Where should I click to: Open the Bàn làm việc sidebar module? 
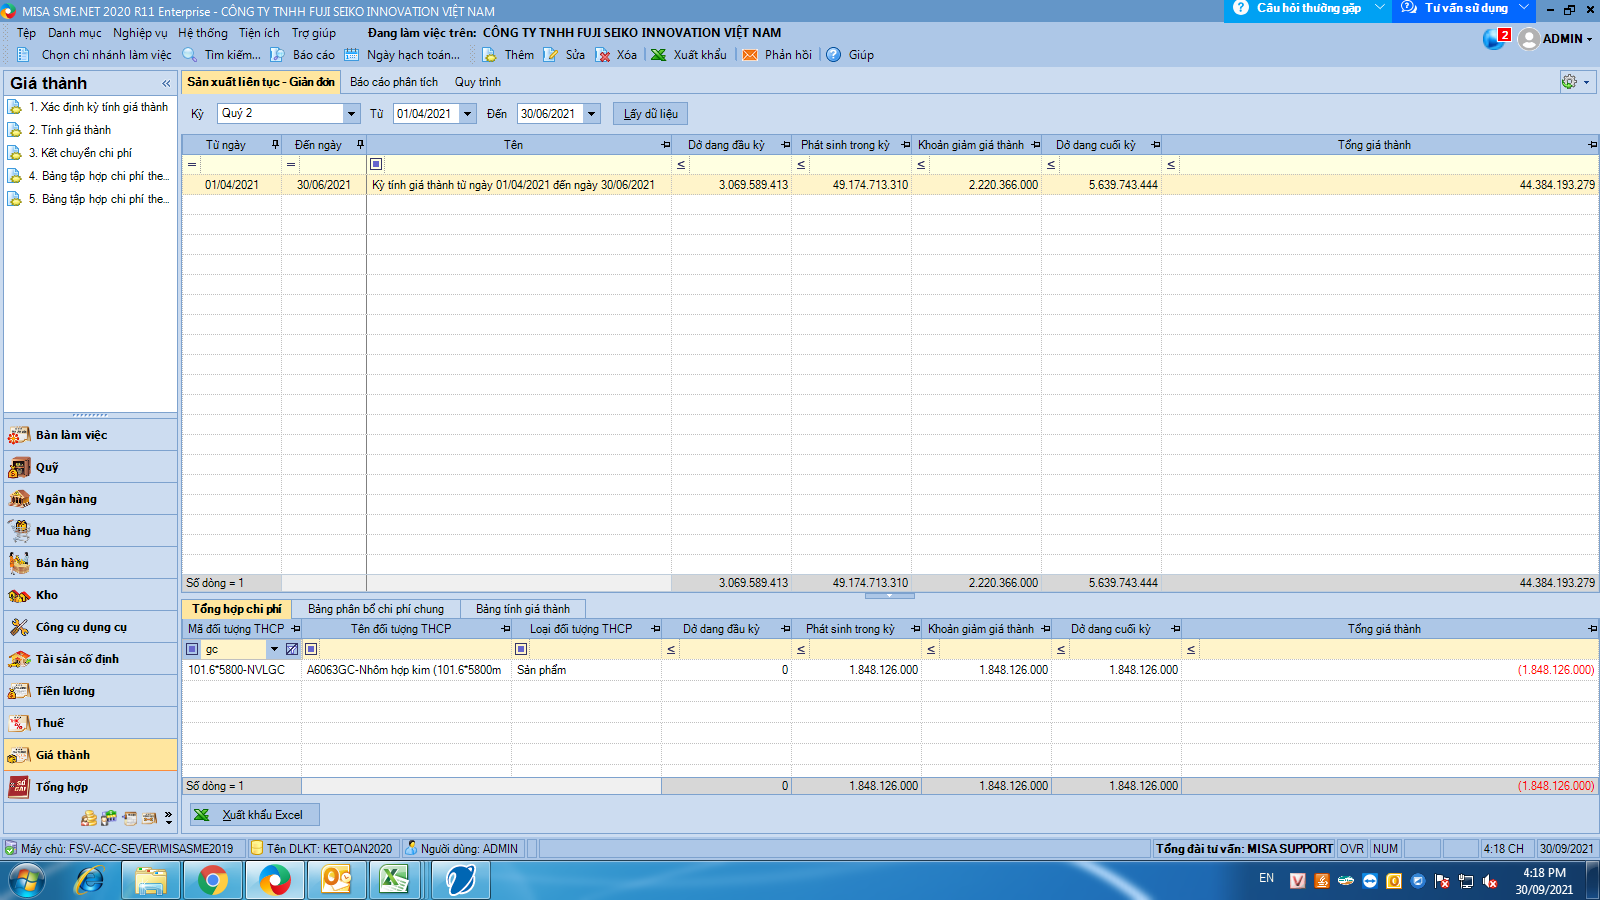pos(90,435)
